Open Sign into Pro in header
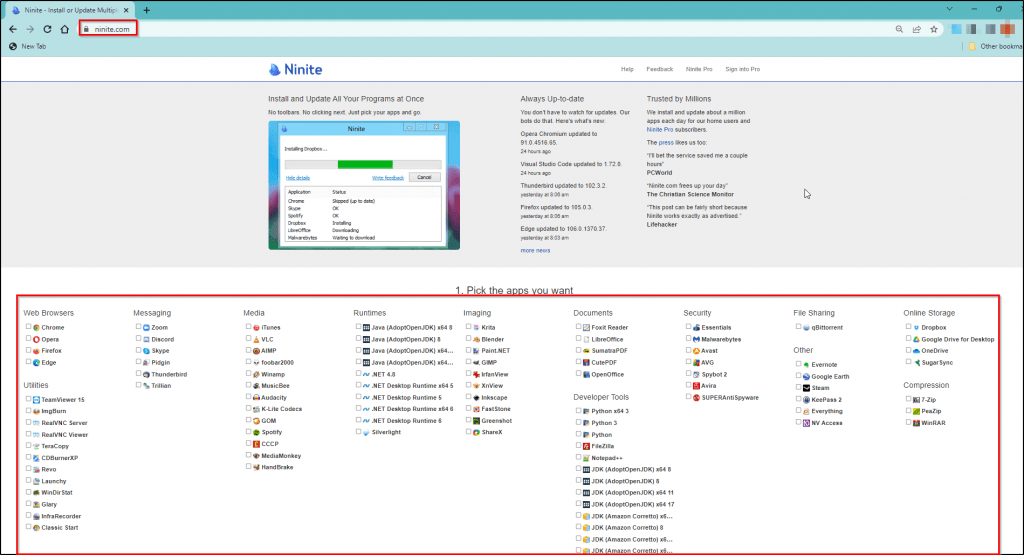 [743, 69]
